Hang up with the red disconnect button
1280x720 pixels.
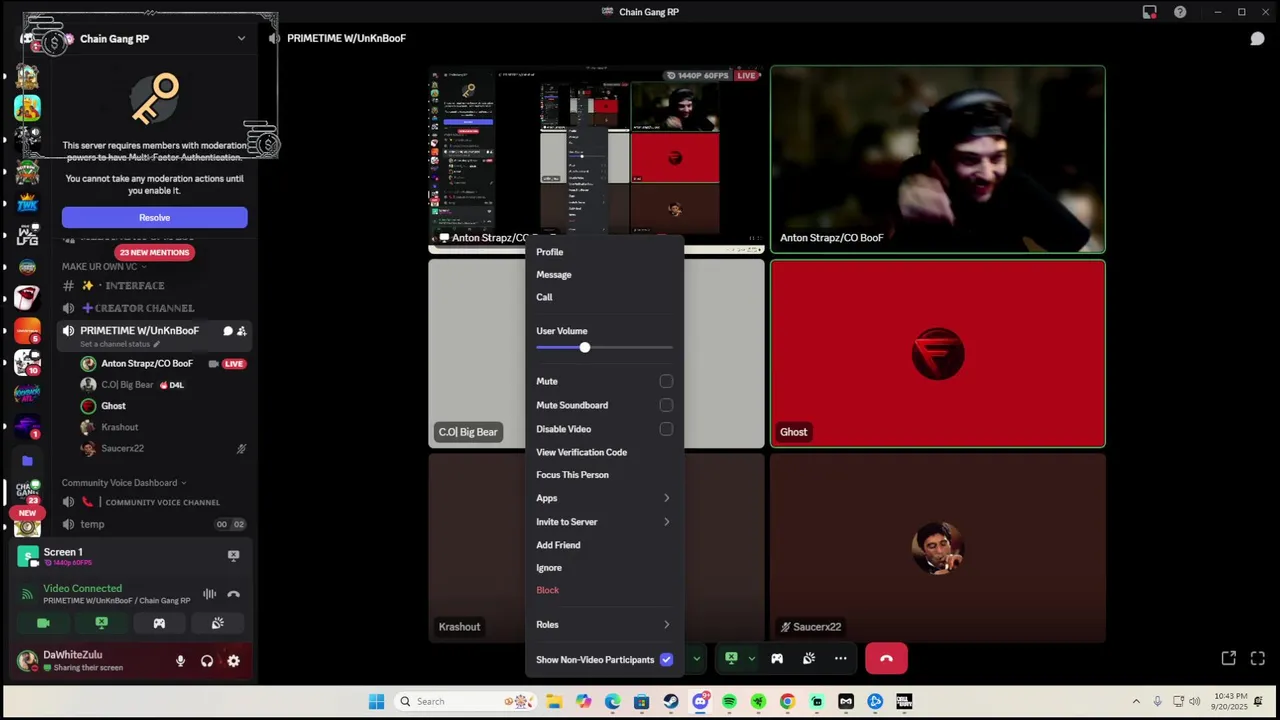[886, 658]
